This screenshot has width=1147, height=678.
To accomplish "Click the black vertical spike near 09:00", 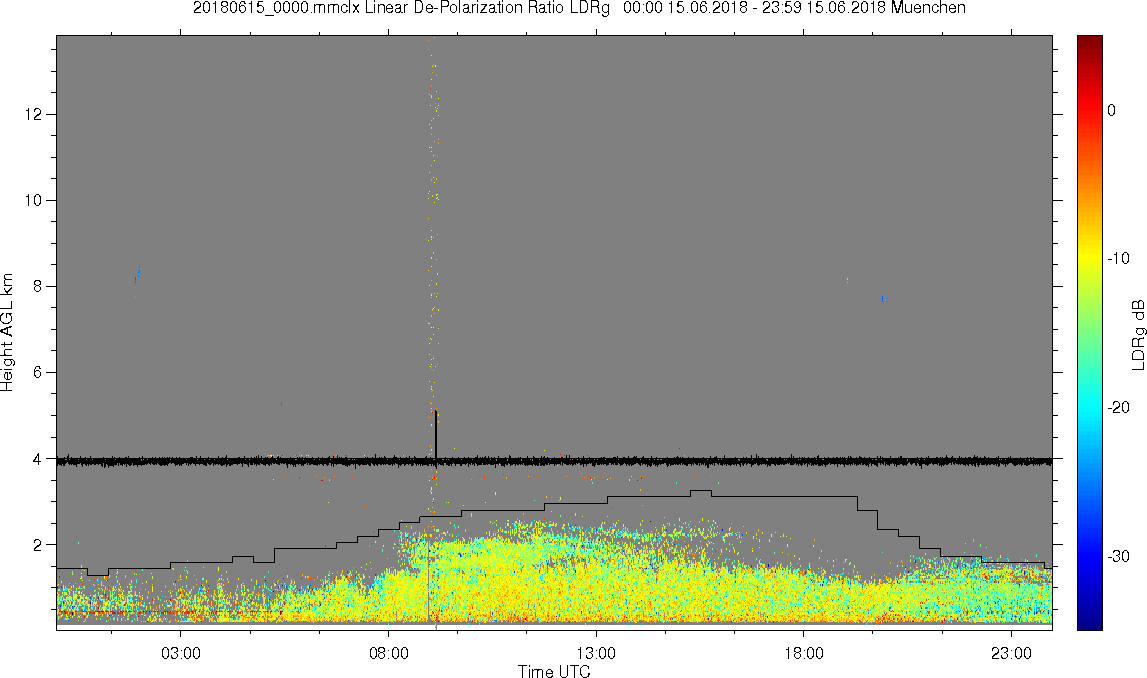I will coord(436,433).
